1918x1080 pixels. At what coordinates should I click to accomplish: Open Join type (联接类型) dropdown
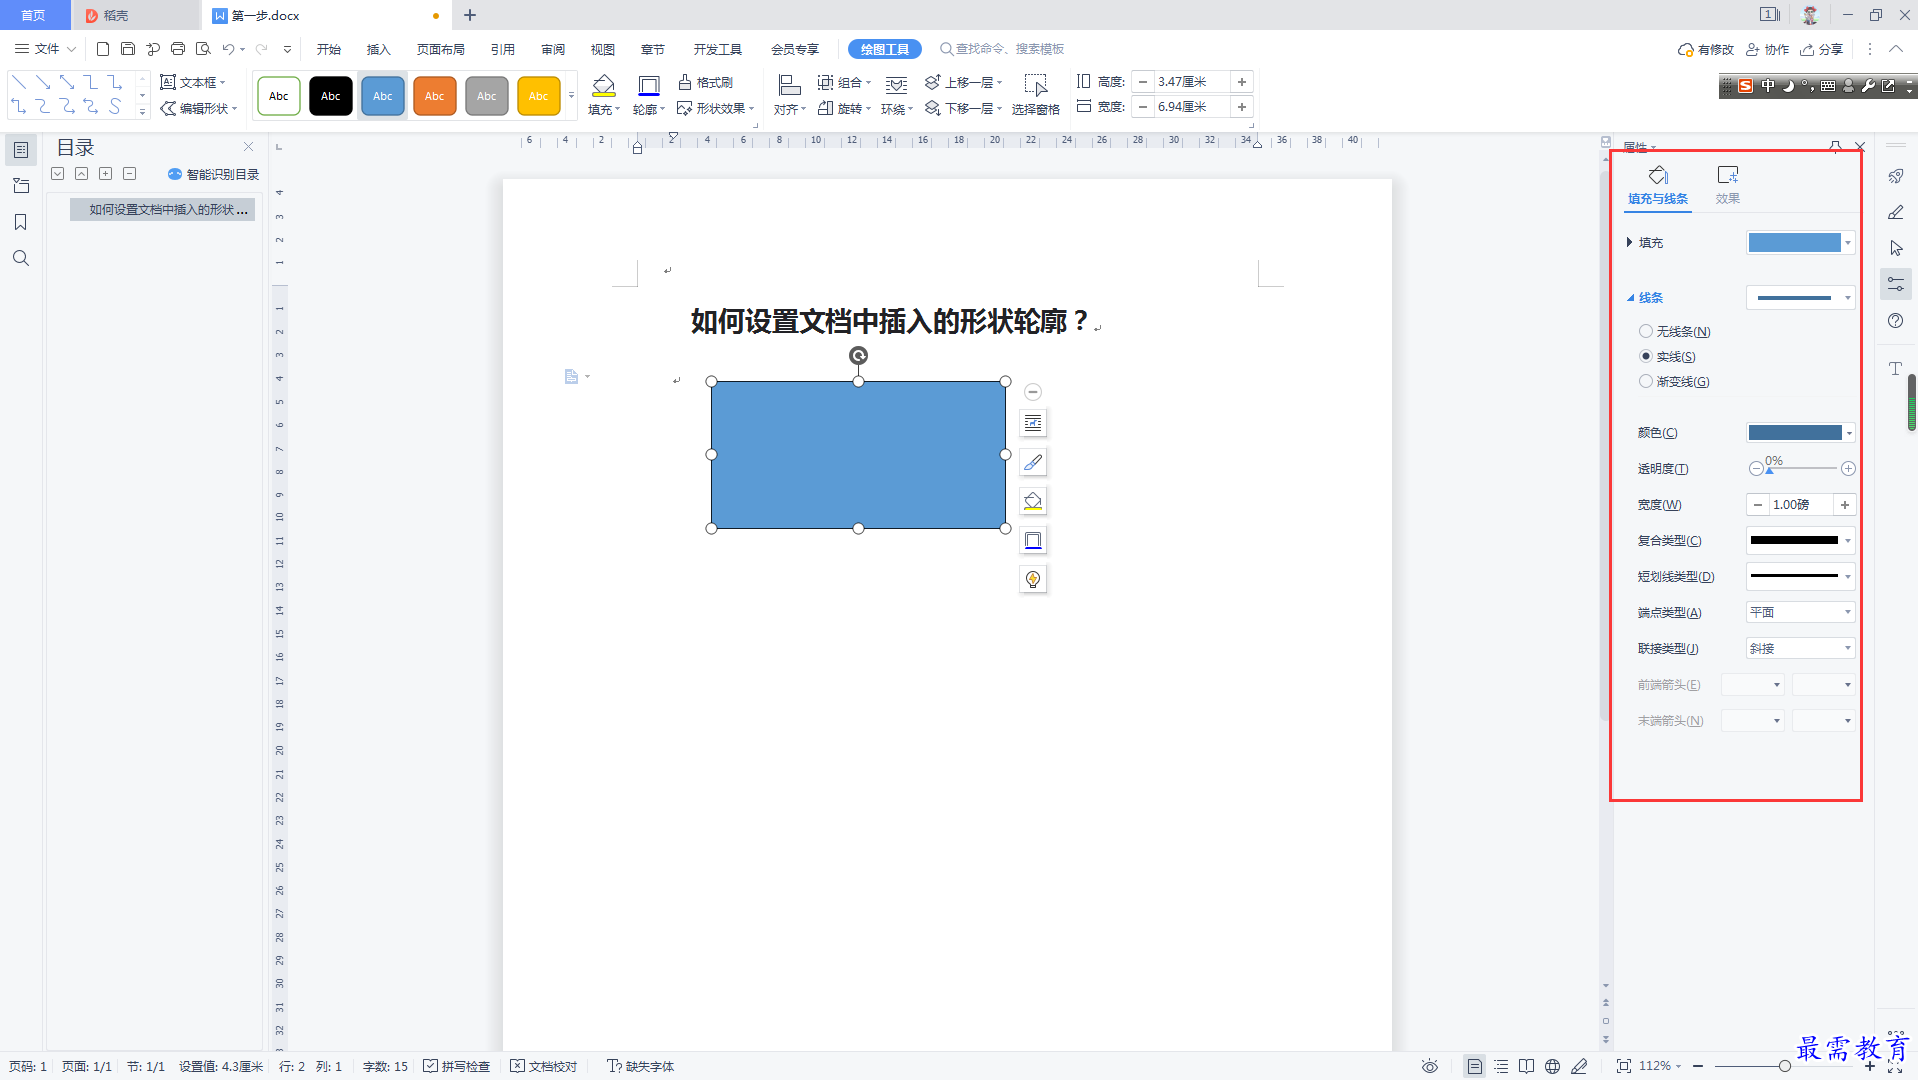tap(1801, 648)
